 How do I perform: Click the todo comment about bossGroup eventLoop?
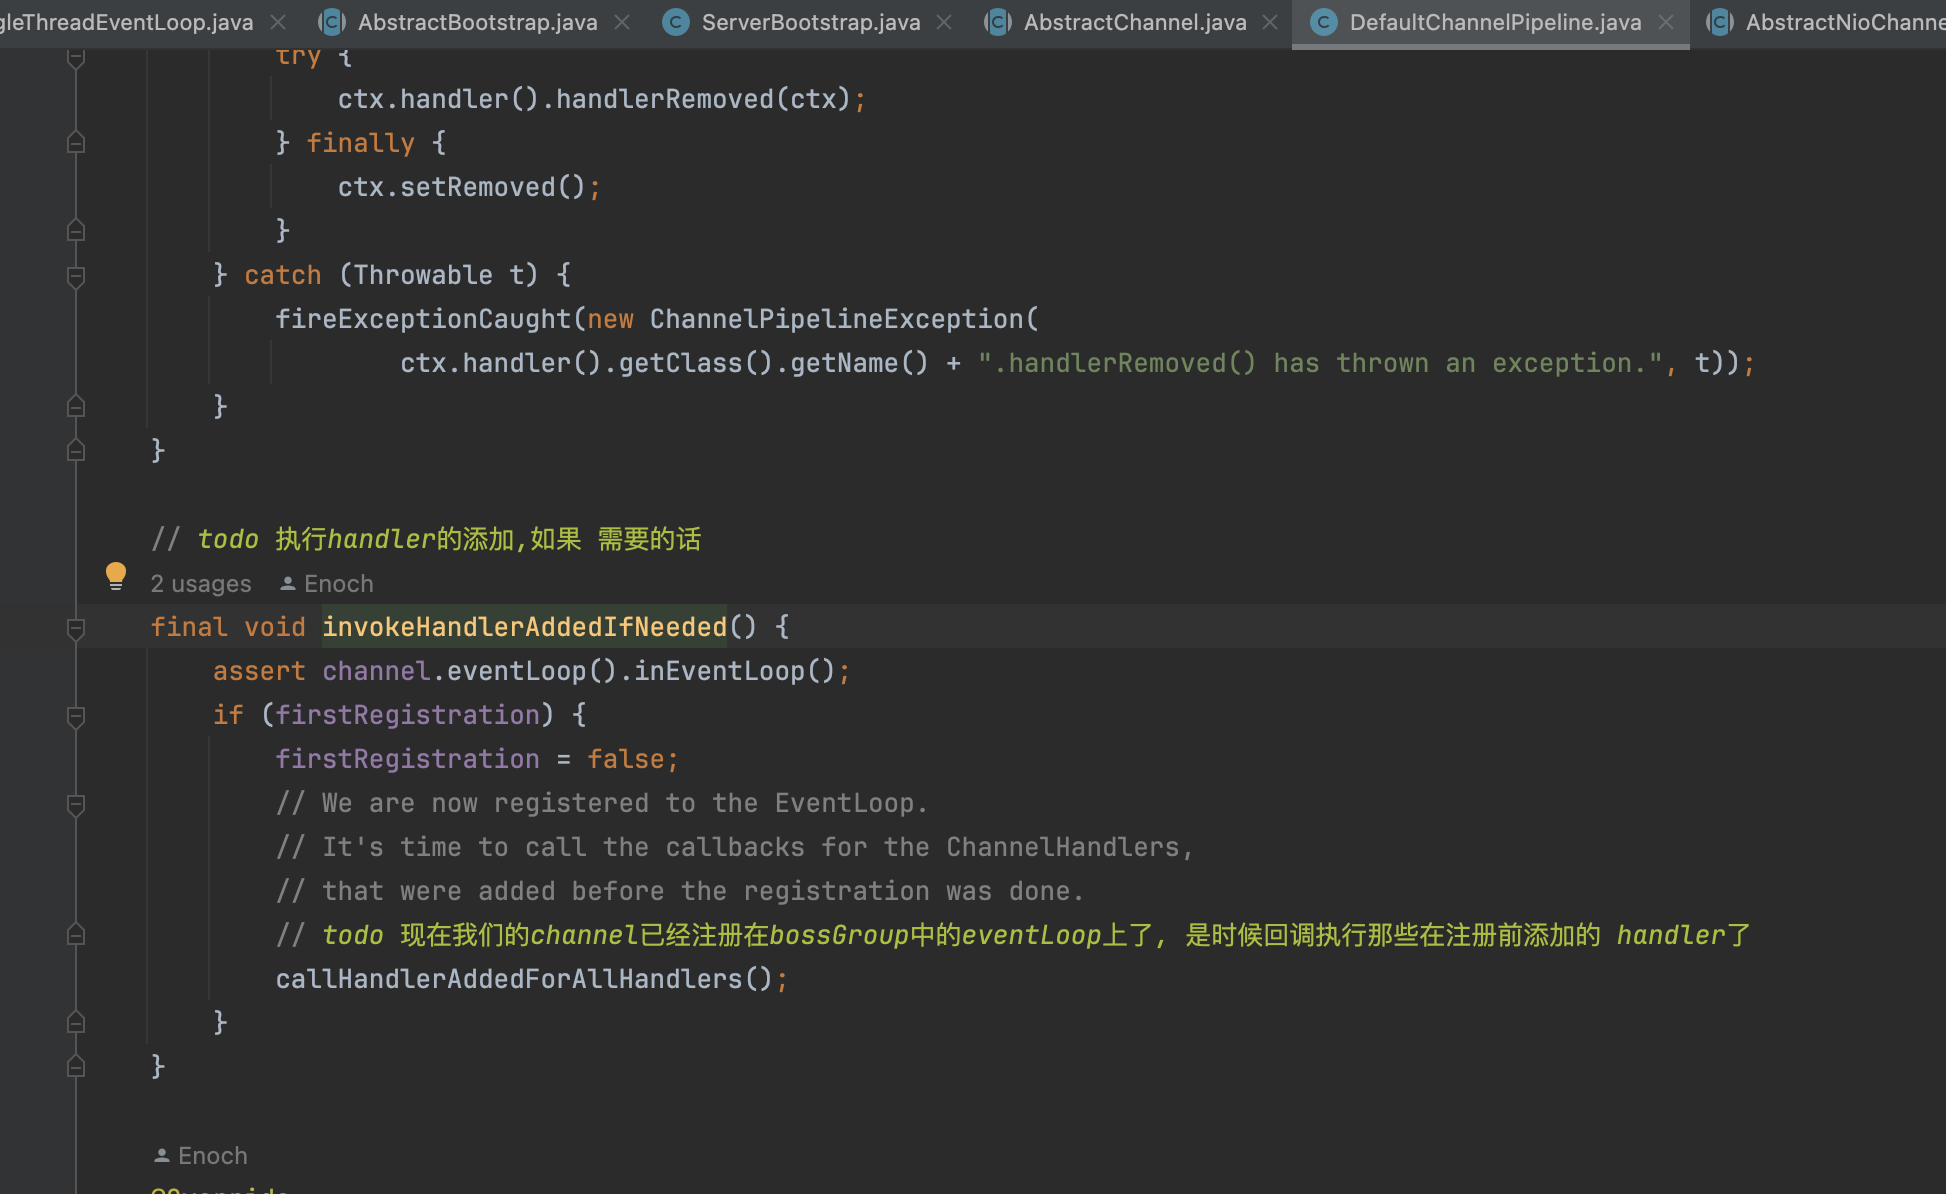coord(1013,935)
